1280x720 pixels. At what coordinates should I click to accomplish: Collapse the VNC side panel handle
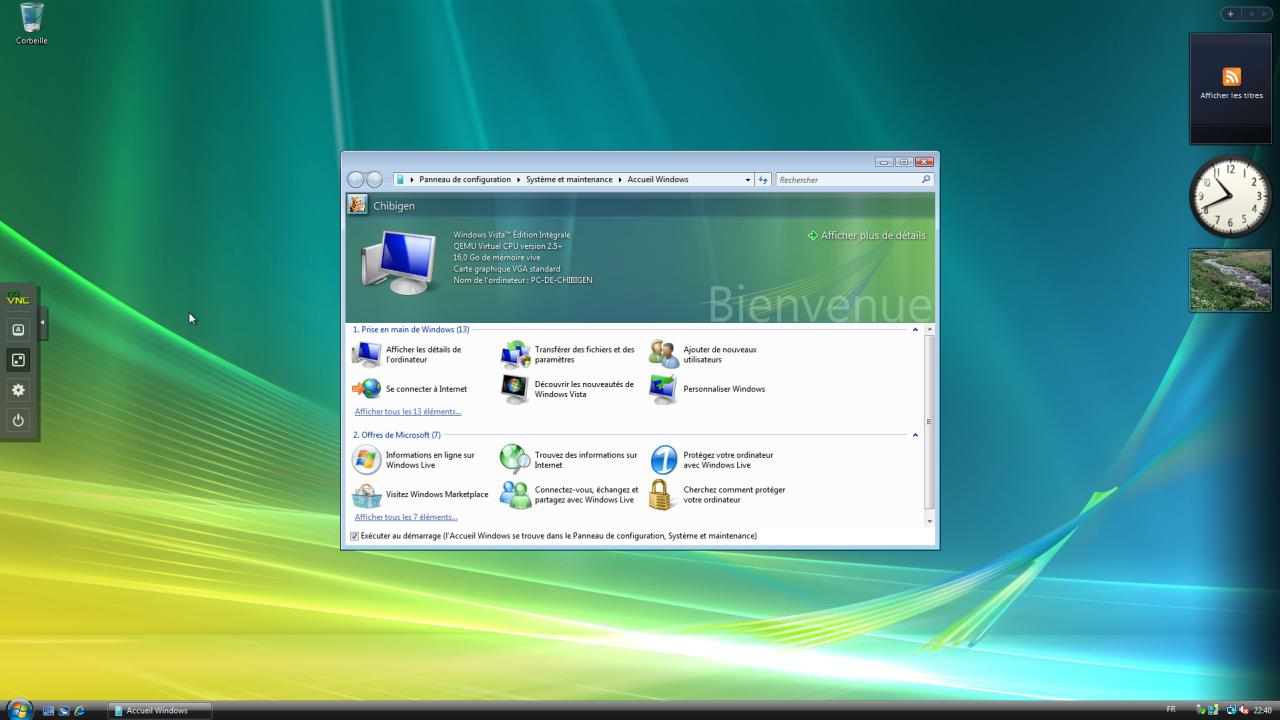coord(43,322)
